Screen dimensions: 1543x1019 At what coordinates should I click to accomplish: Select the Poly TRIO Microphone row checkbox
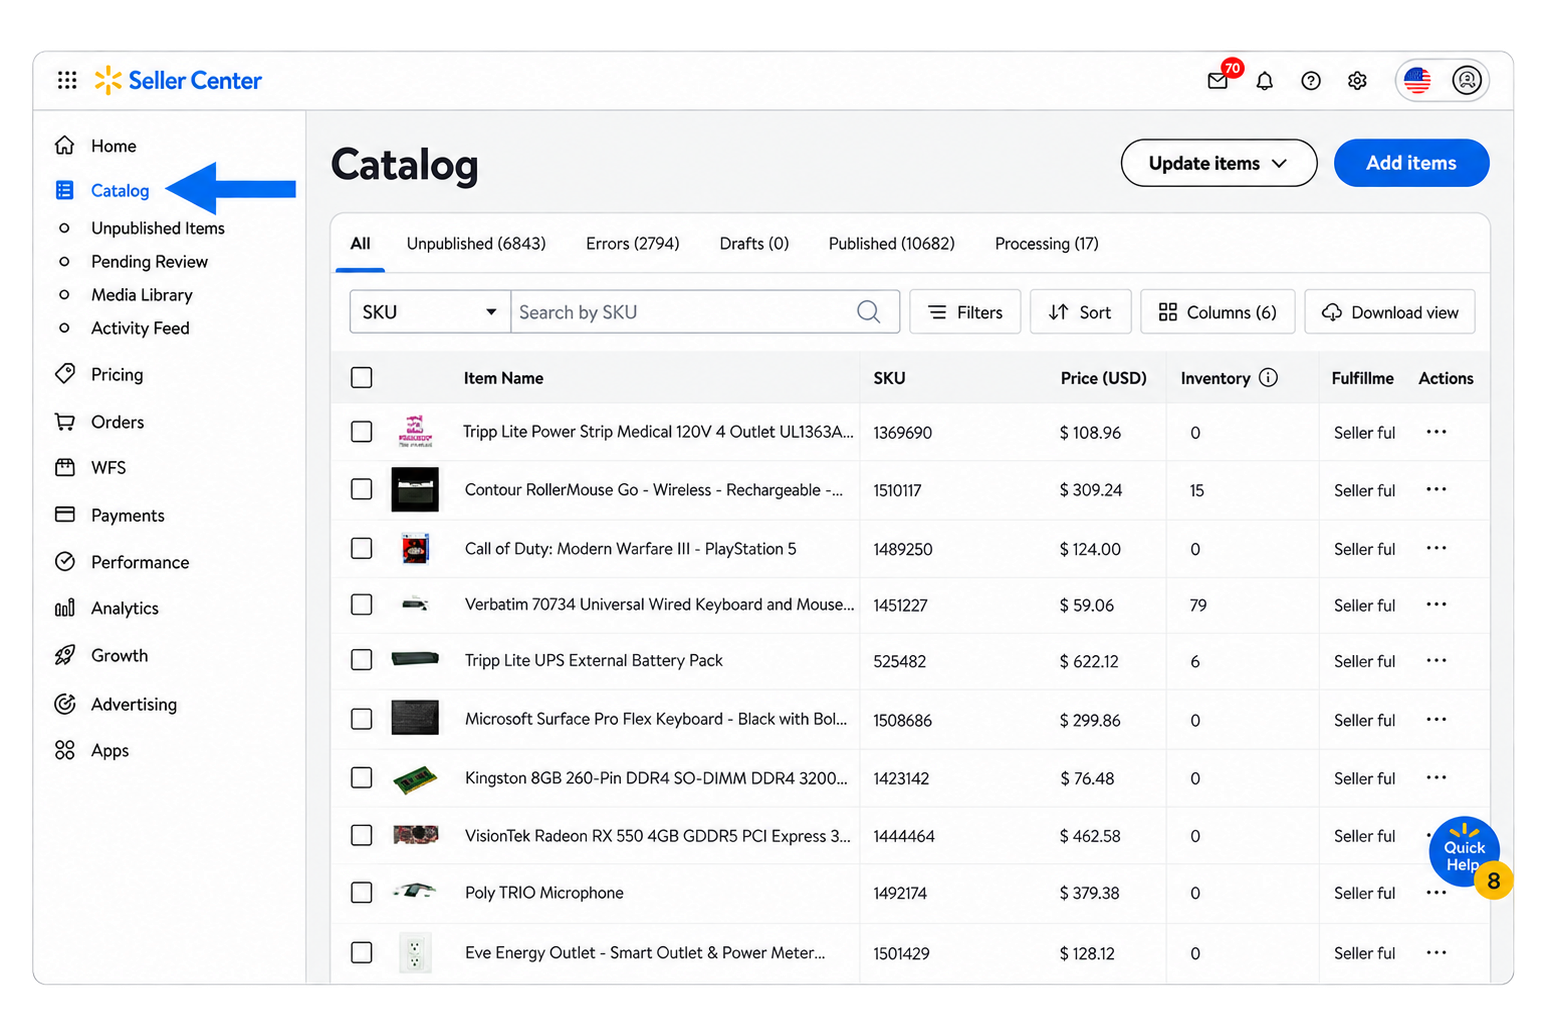362,893
